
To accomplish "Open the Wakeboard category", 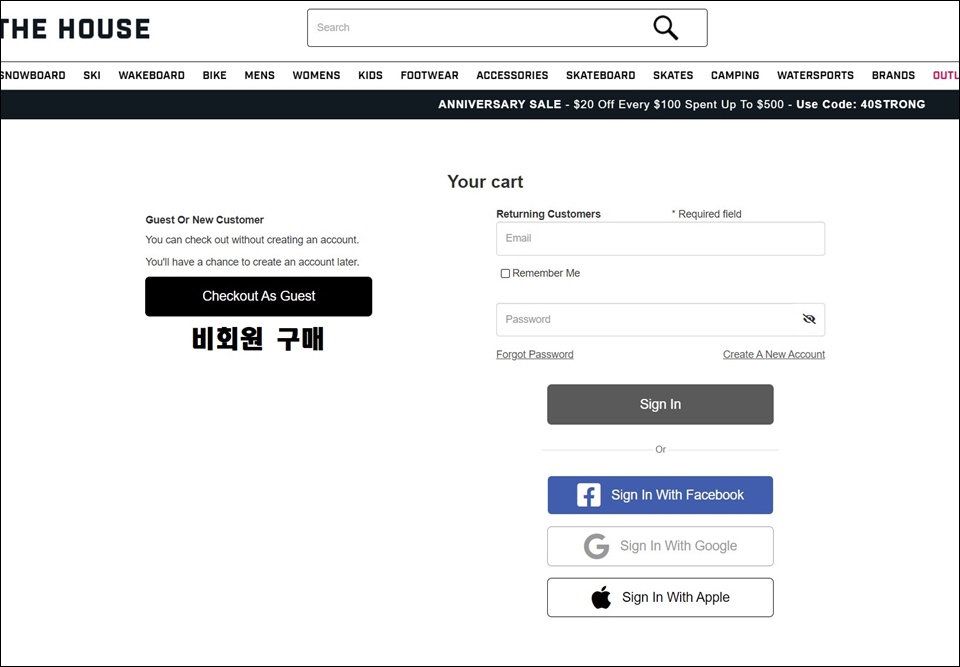I will click(x=151, y=75).
